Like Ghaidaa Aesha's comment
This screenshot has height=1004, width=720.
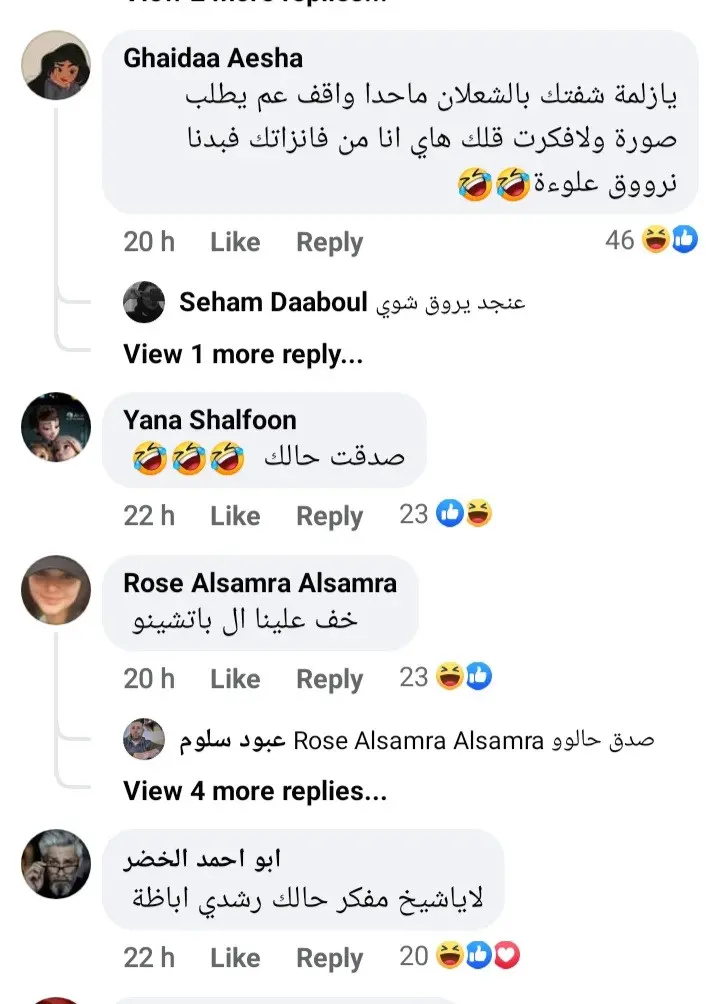tap(235, 242)
